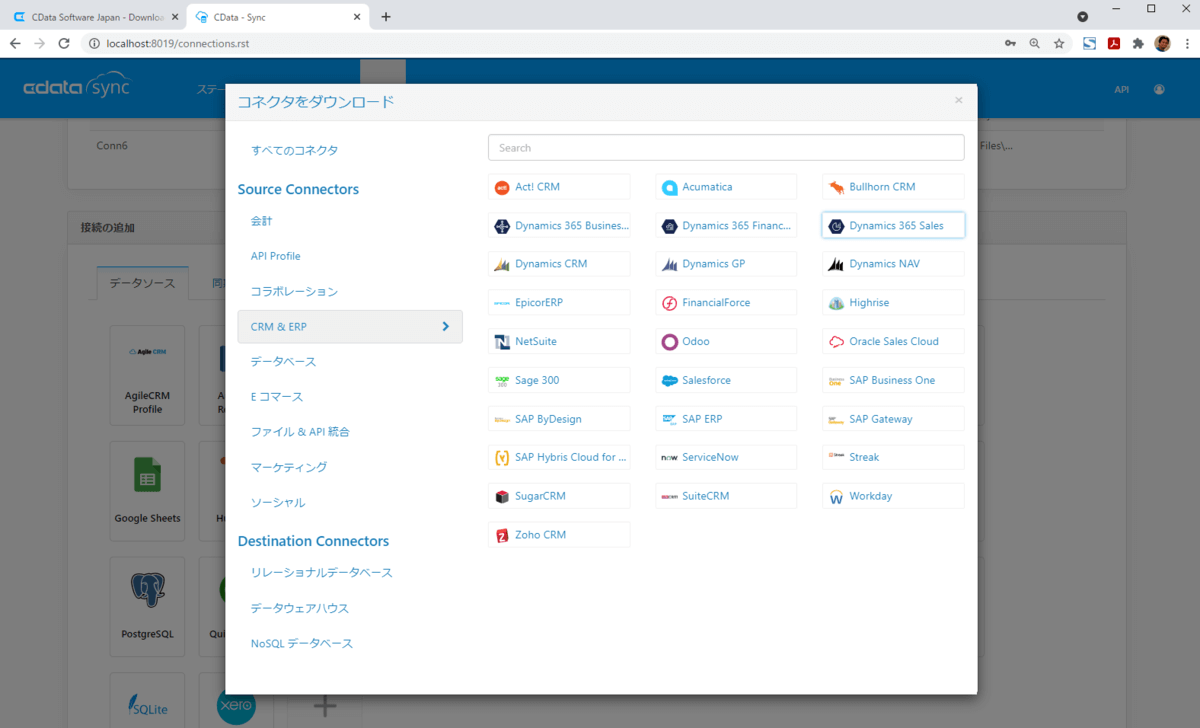
Task: Select the NetSuite connector
Action: tap(559, 341)
